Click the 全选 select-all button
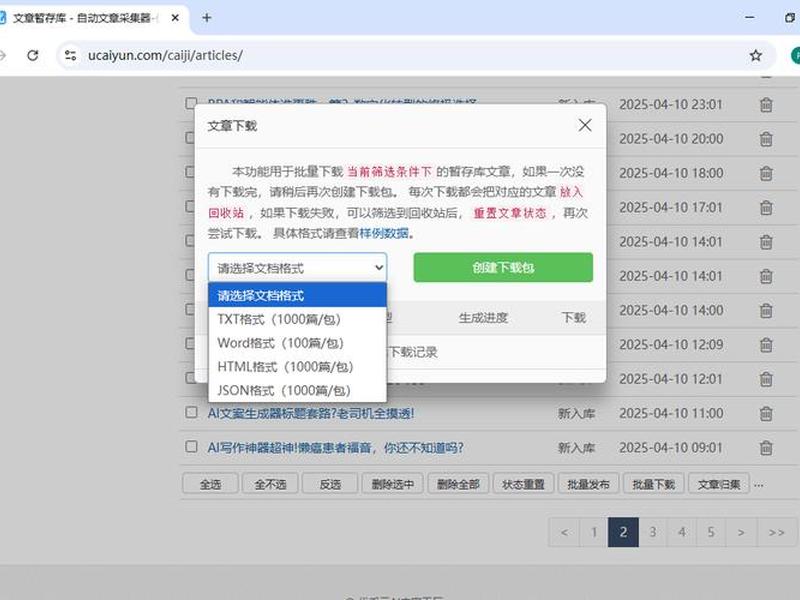This screenshot has height=600, width=800. 210,484
